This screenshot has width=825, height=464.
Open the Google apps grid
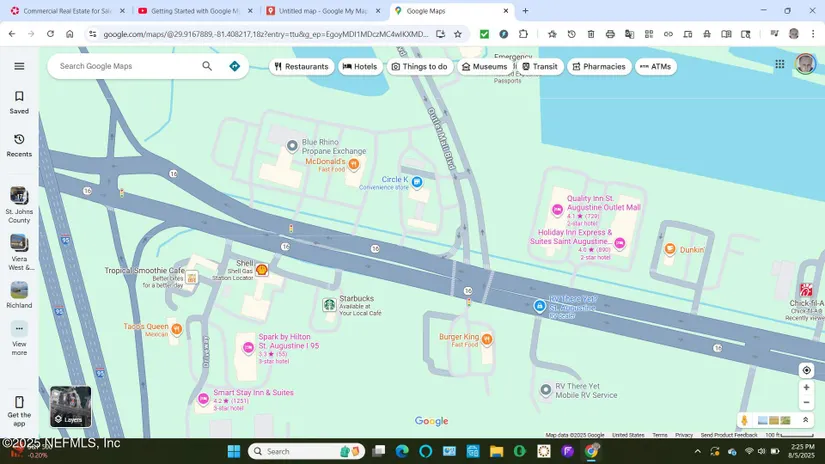coord(780,64)
